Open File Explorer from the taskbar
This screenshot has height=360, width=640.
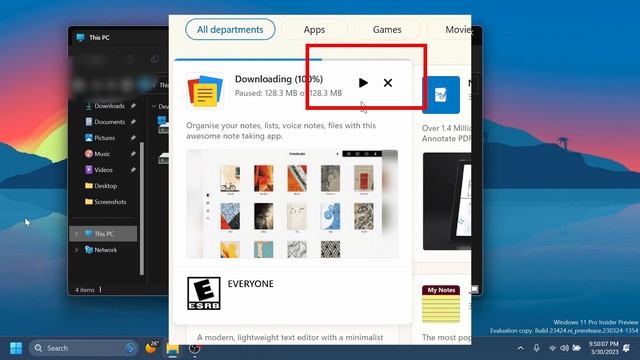pyautogui.click(x=173, y=349)
